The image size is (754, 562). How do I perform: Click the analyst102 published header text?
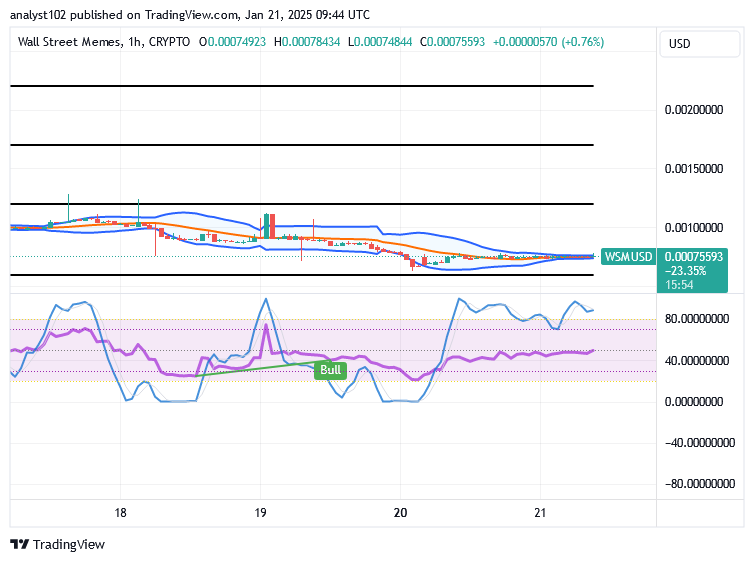[190, 15]
